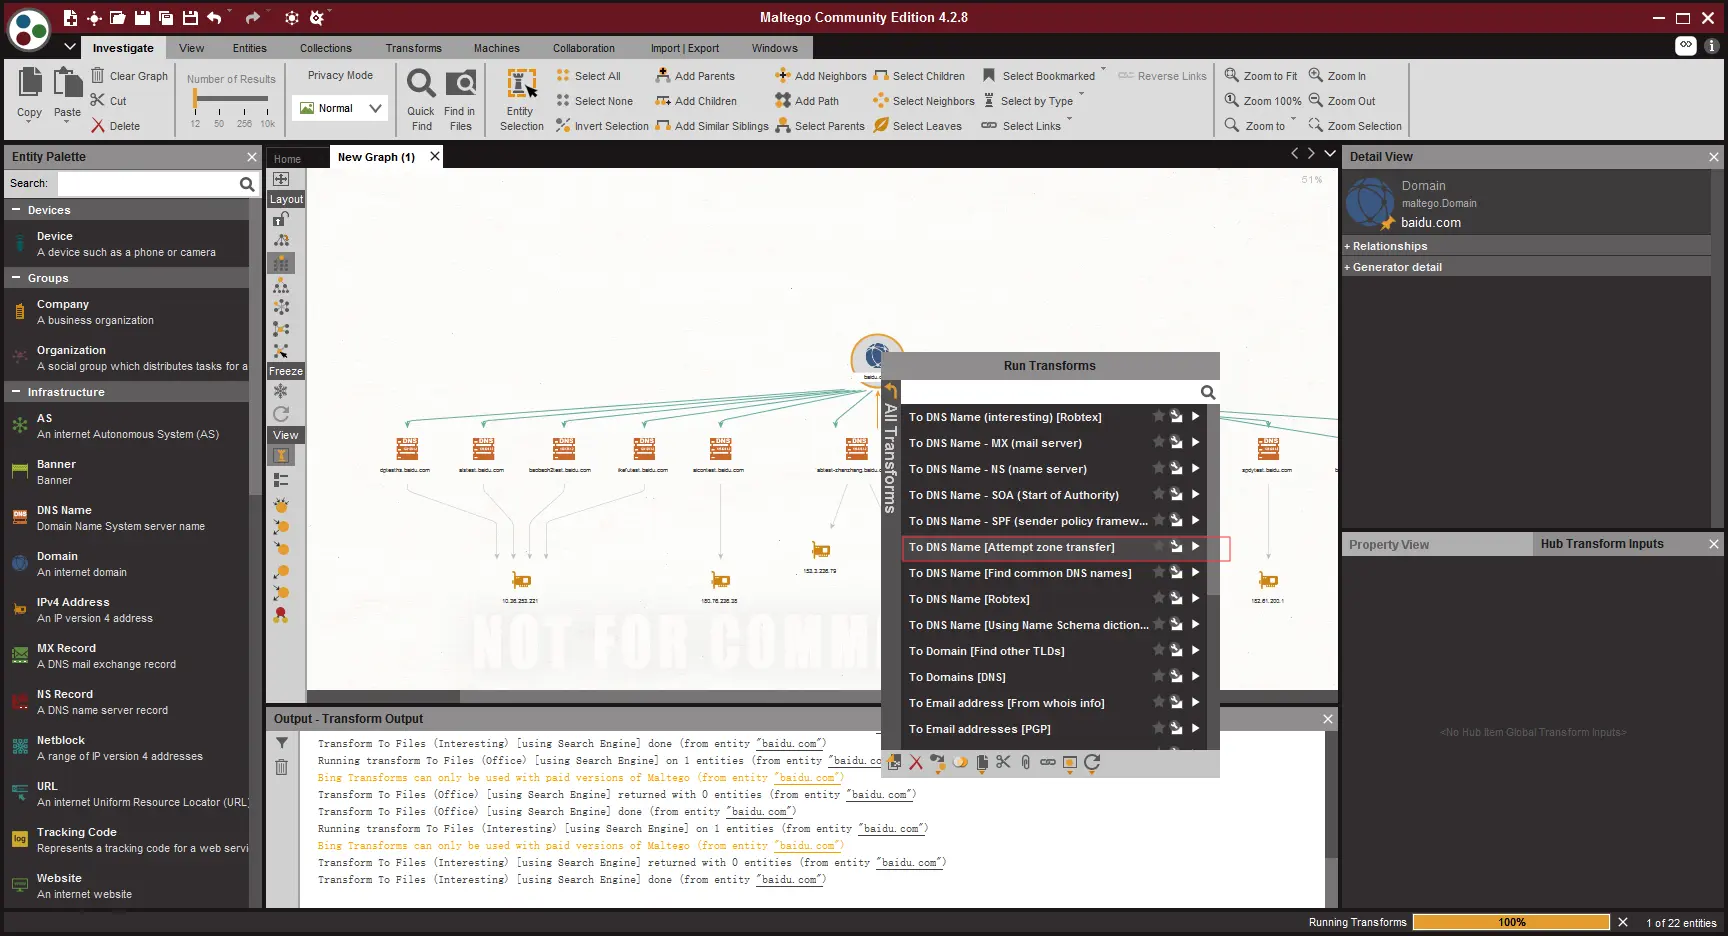Select To DNS Name [Attempt zone transfer]
Image resolution: width=1728 pixels, height=936 pixels.
click(1011, 547)
